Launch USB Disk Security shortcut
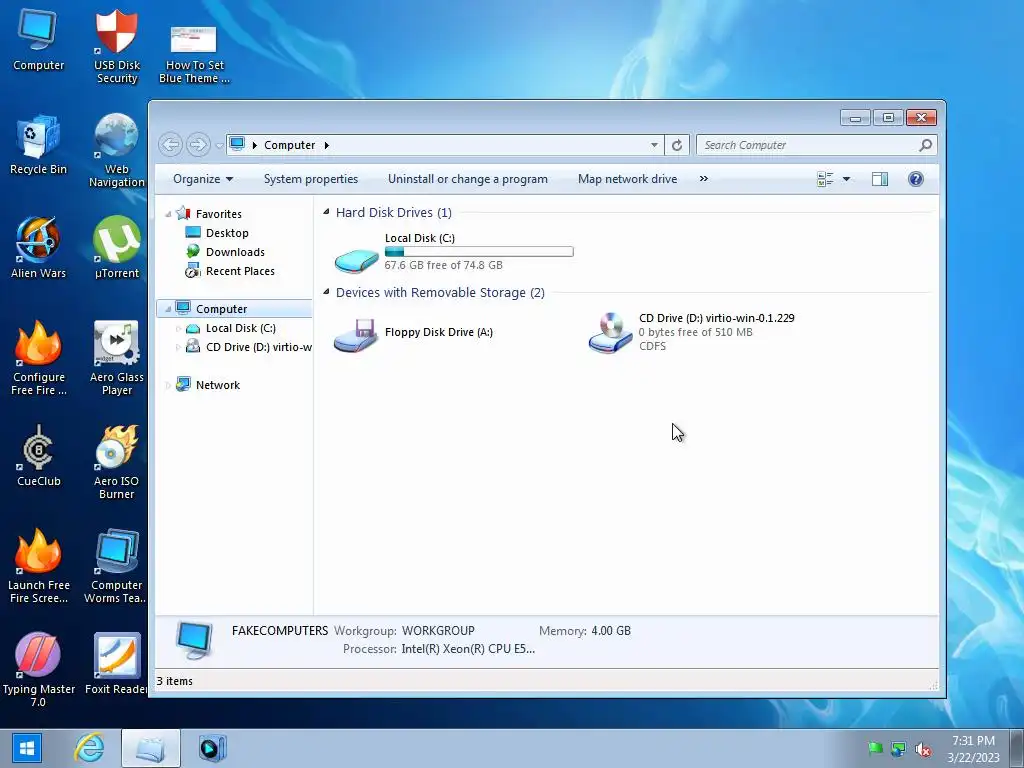This screenshot has height=768, width=1024. (116, 44)
